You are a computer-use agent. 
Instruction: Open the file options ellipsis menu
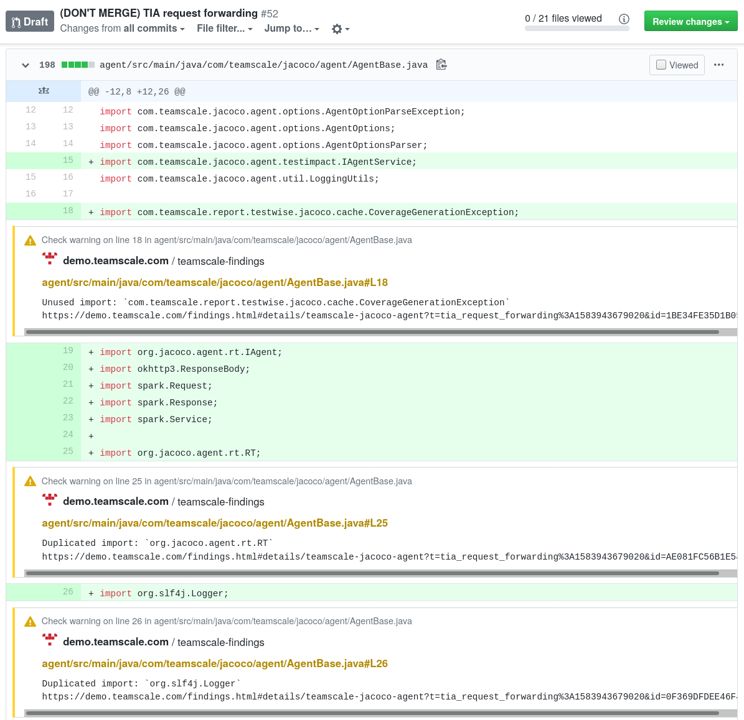pos(719,65)
